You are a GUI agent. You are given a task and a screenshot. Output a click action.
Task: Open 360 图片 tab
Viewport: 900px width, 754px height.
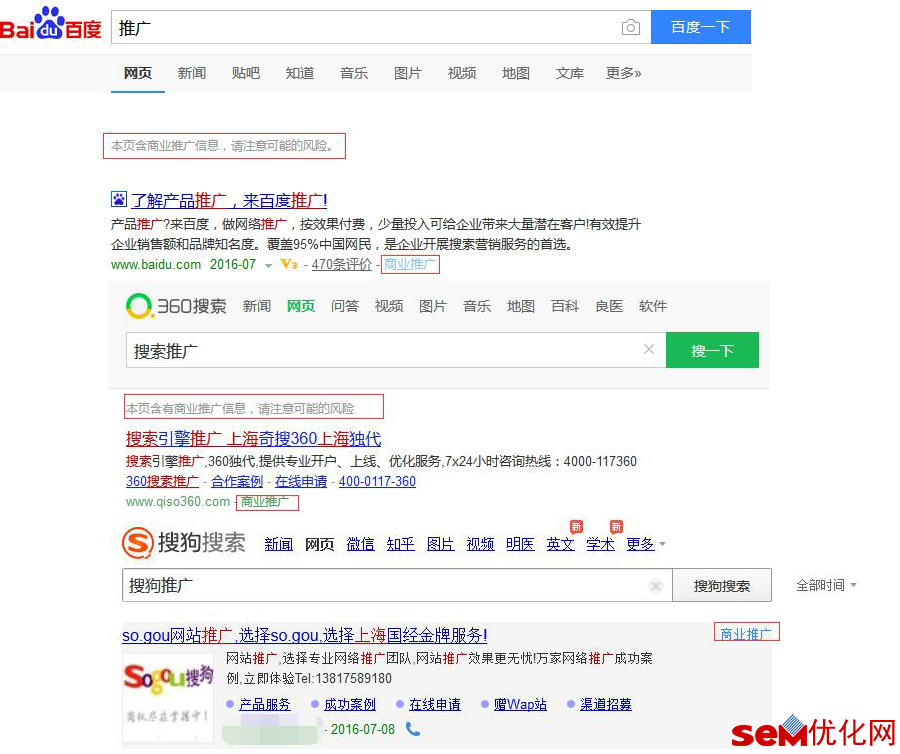tap(432, 306)
